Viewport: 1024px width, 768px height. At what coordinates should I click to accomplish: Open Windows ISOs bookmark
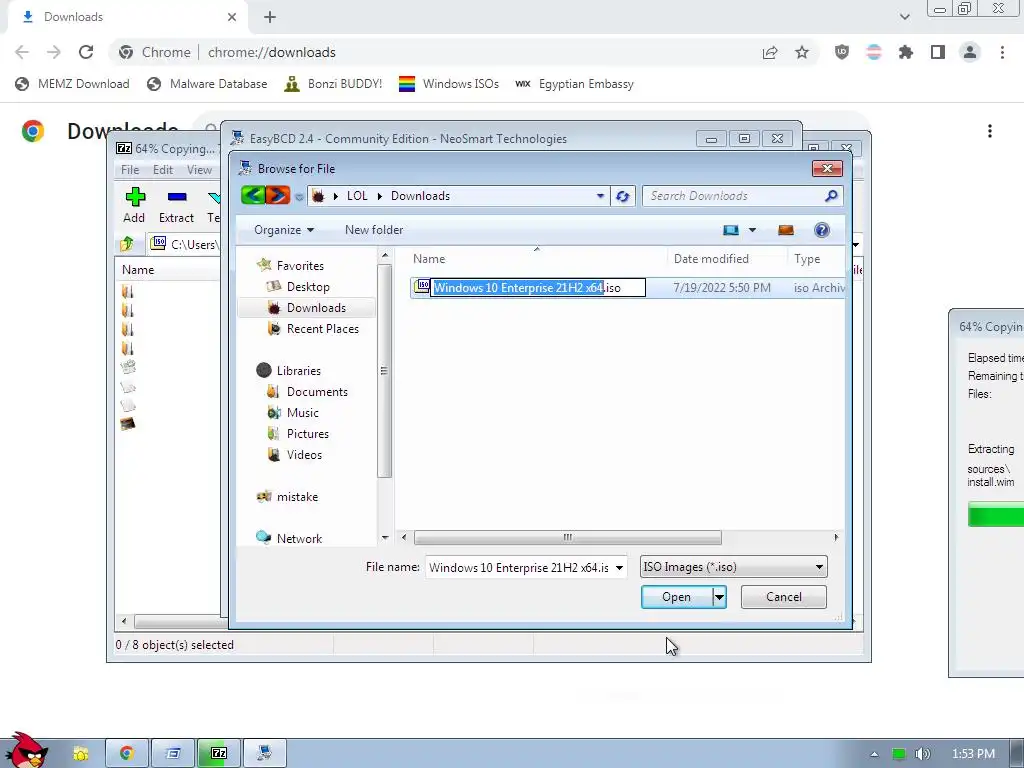pyautogui.click(x=449, y=84)
